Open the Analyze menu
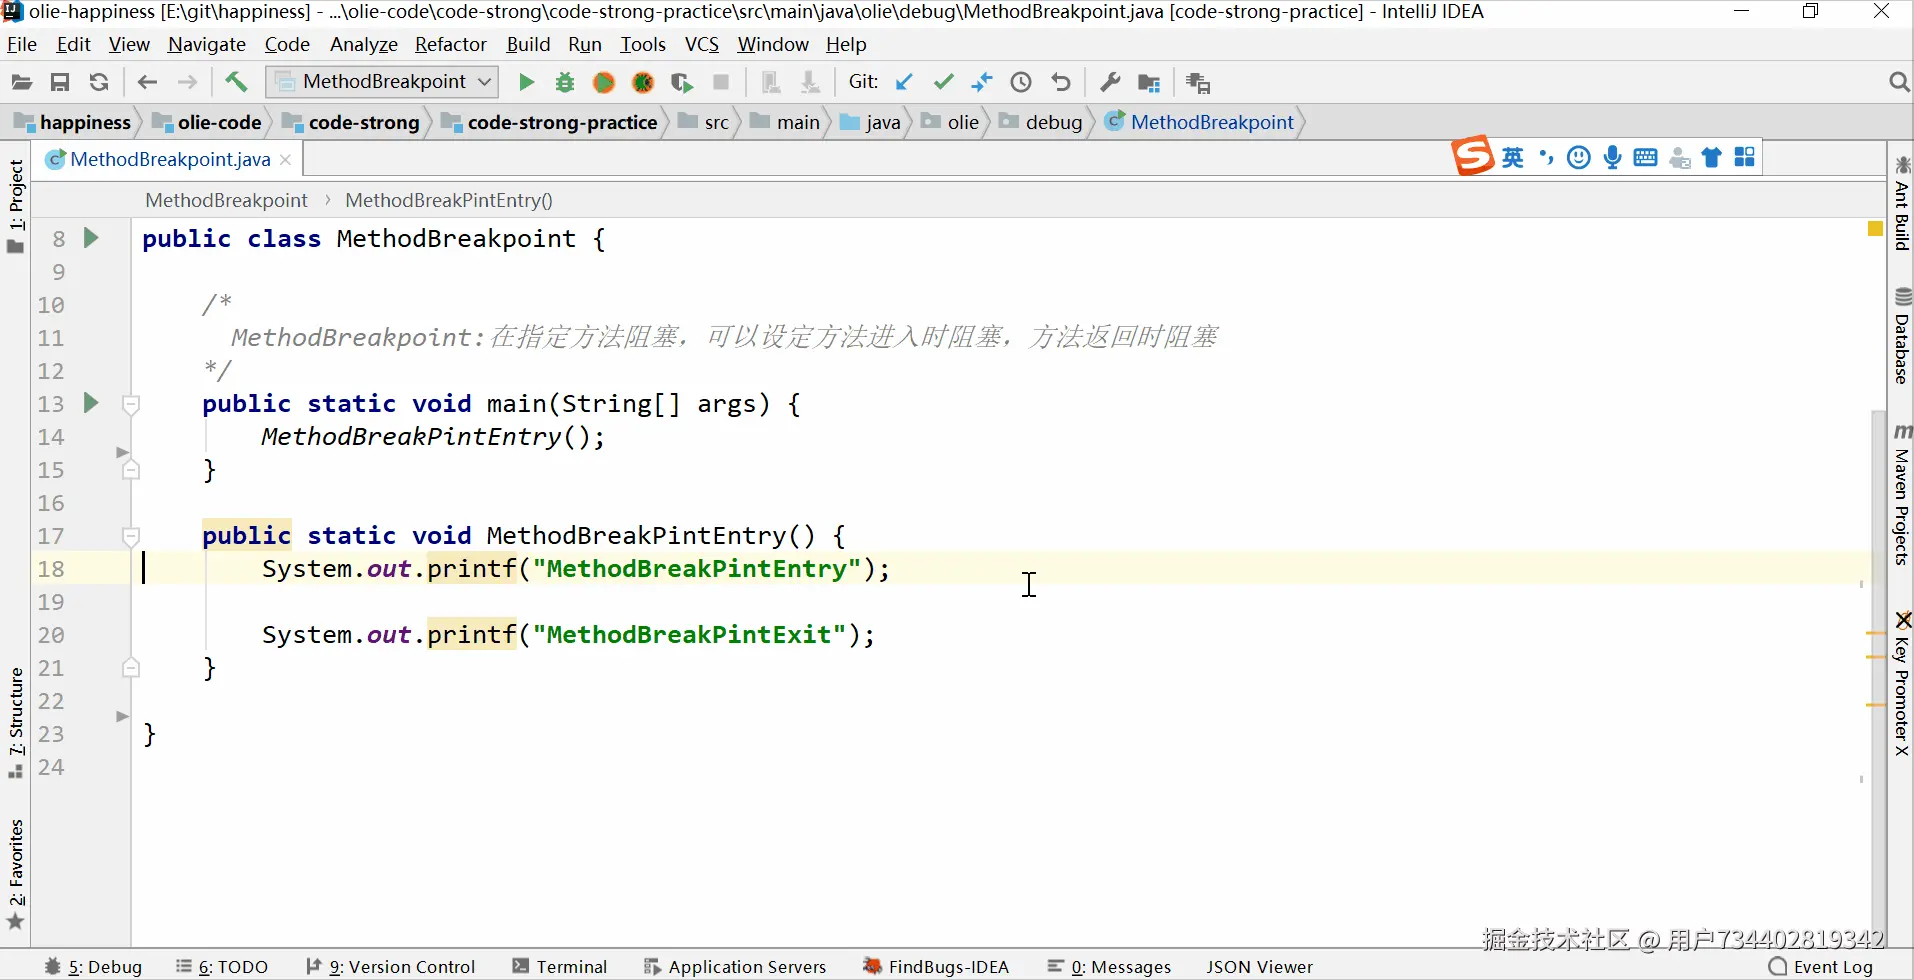The height and width of the screenshot is (980, 1914). 364,44
